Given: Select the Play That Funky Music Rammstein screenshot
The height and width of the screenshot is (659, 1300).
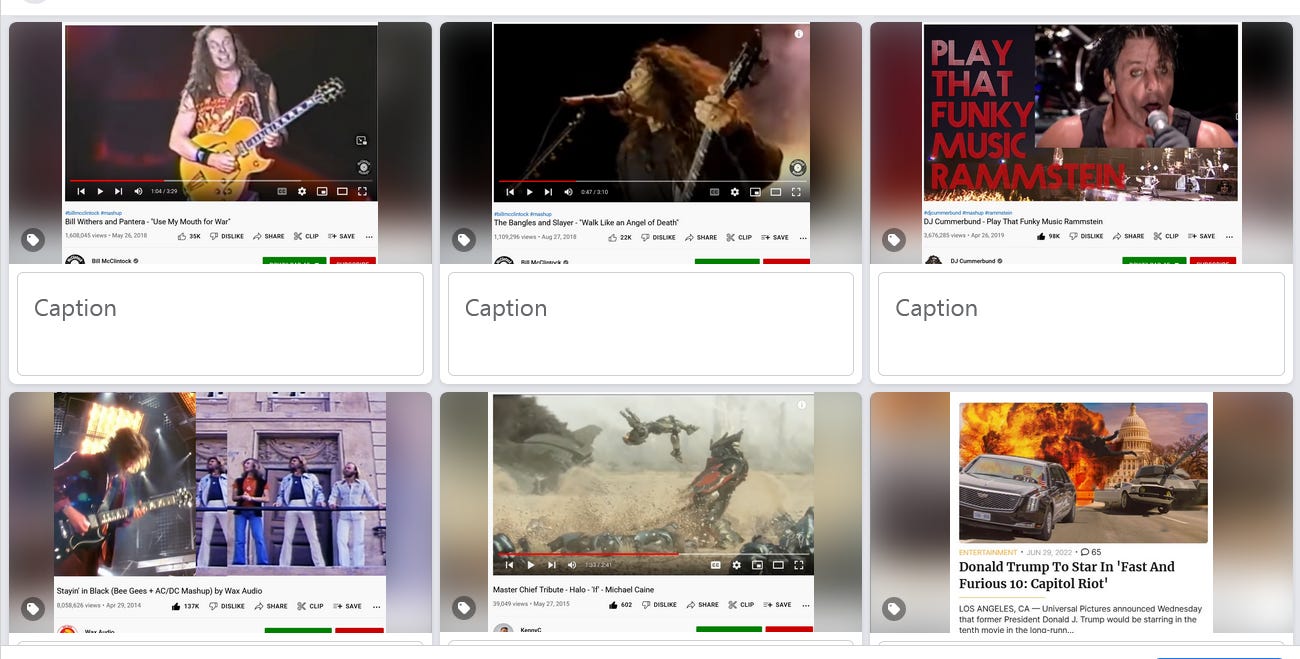Looking at the screenshot, I should pyautogui.click(x=1081, y=143).
